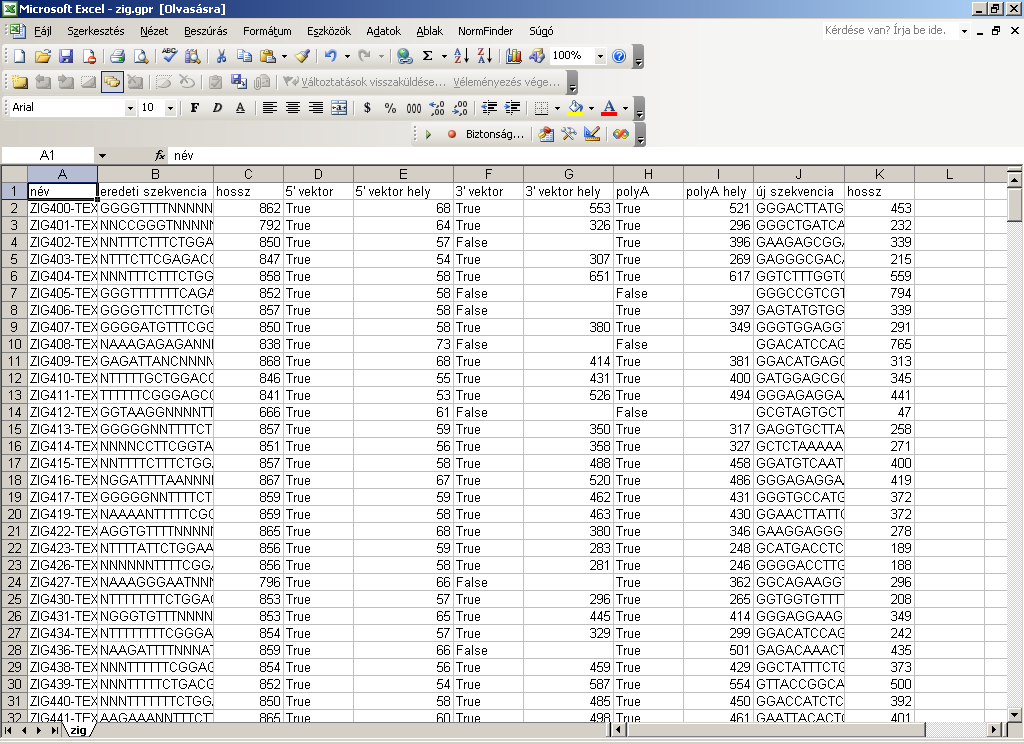
Task: Expand the Paste options arrow
Action: [284, 56]
